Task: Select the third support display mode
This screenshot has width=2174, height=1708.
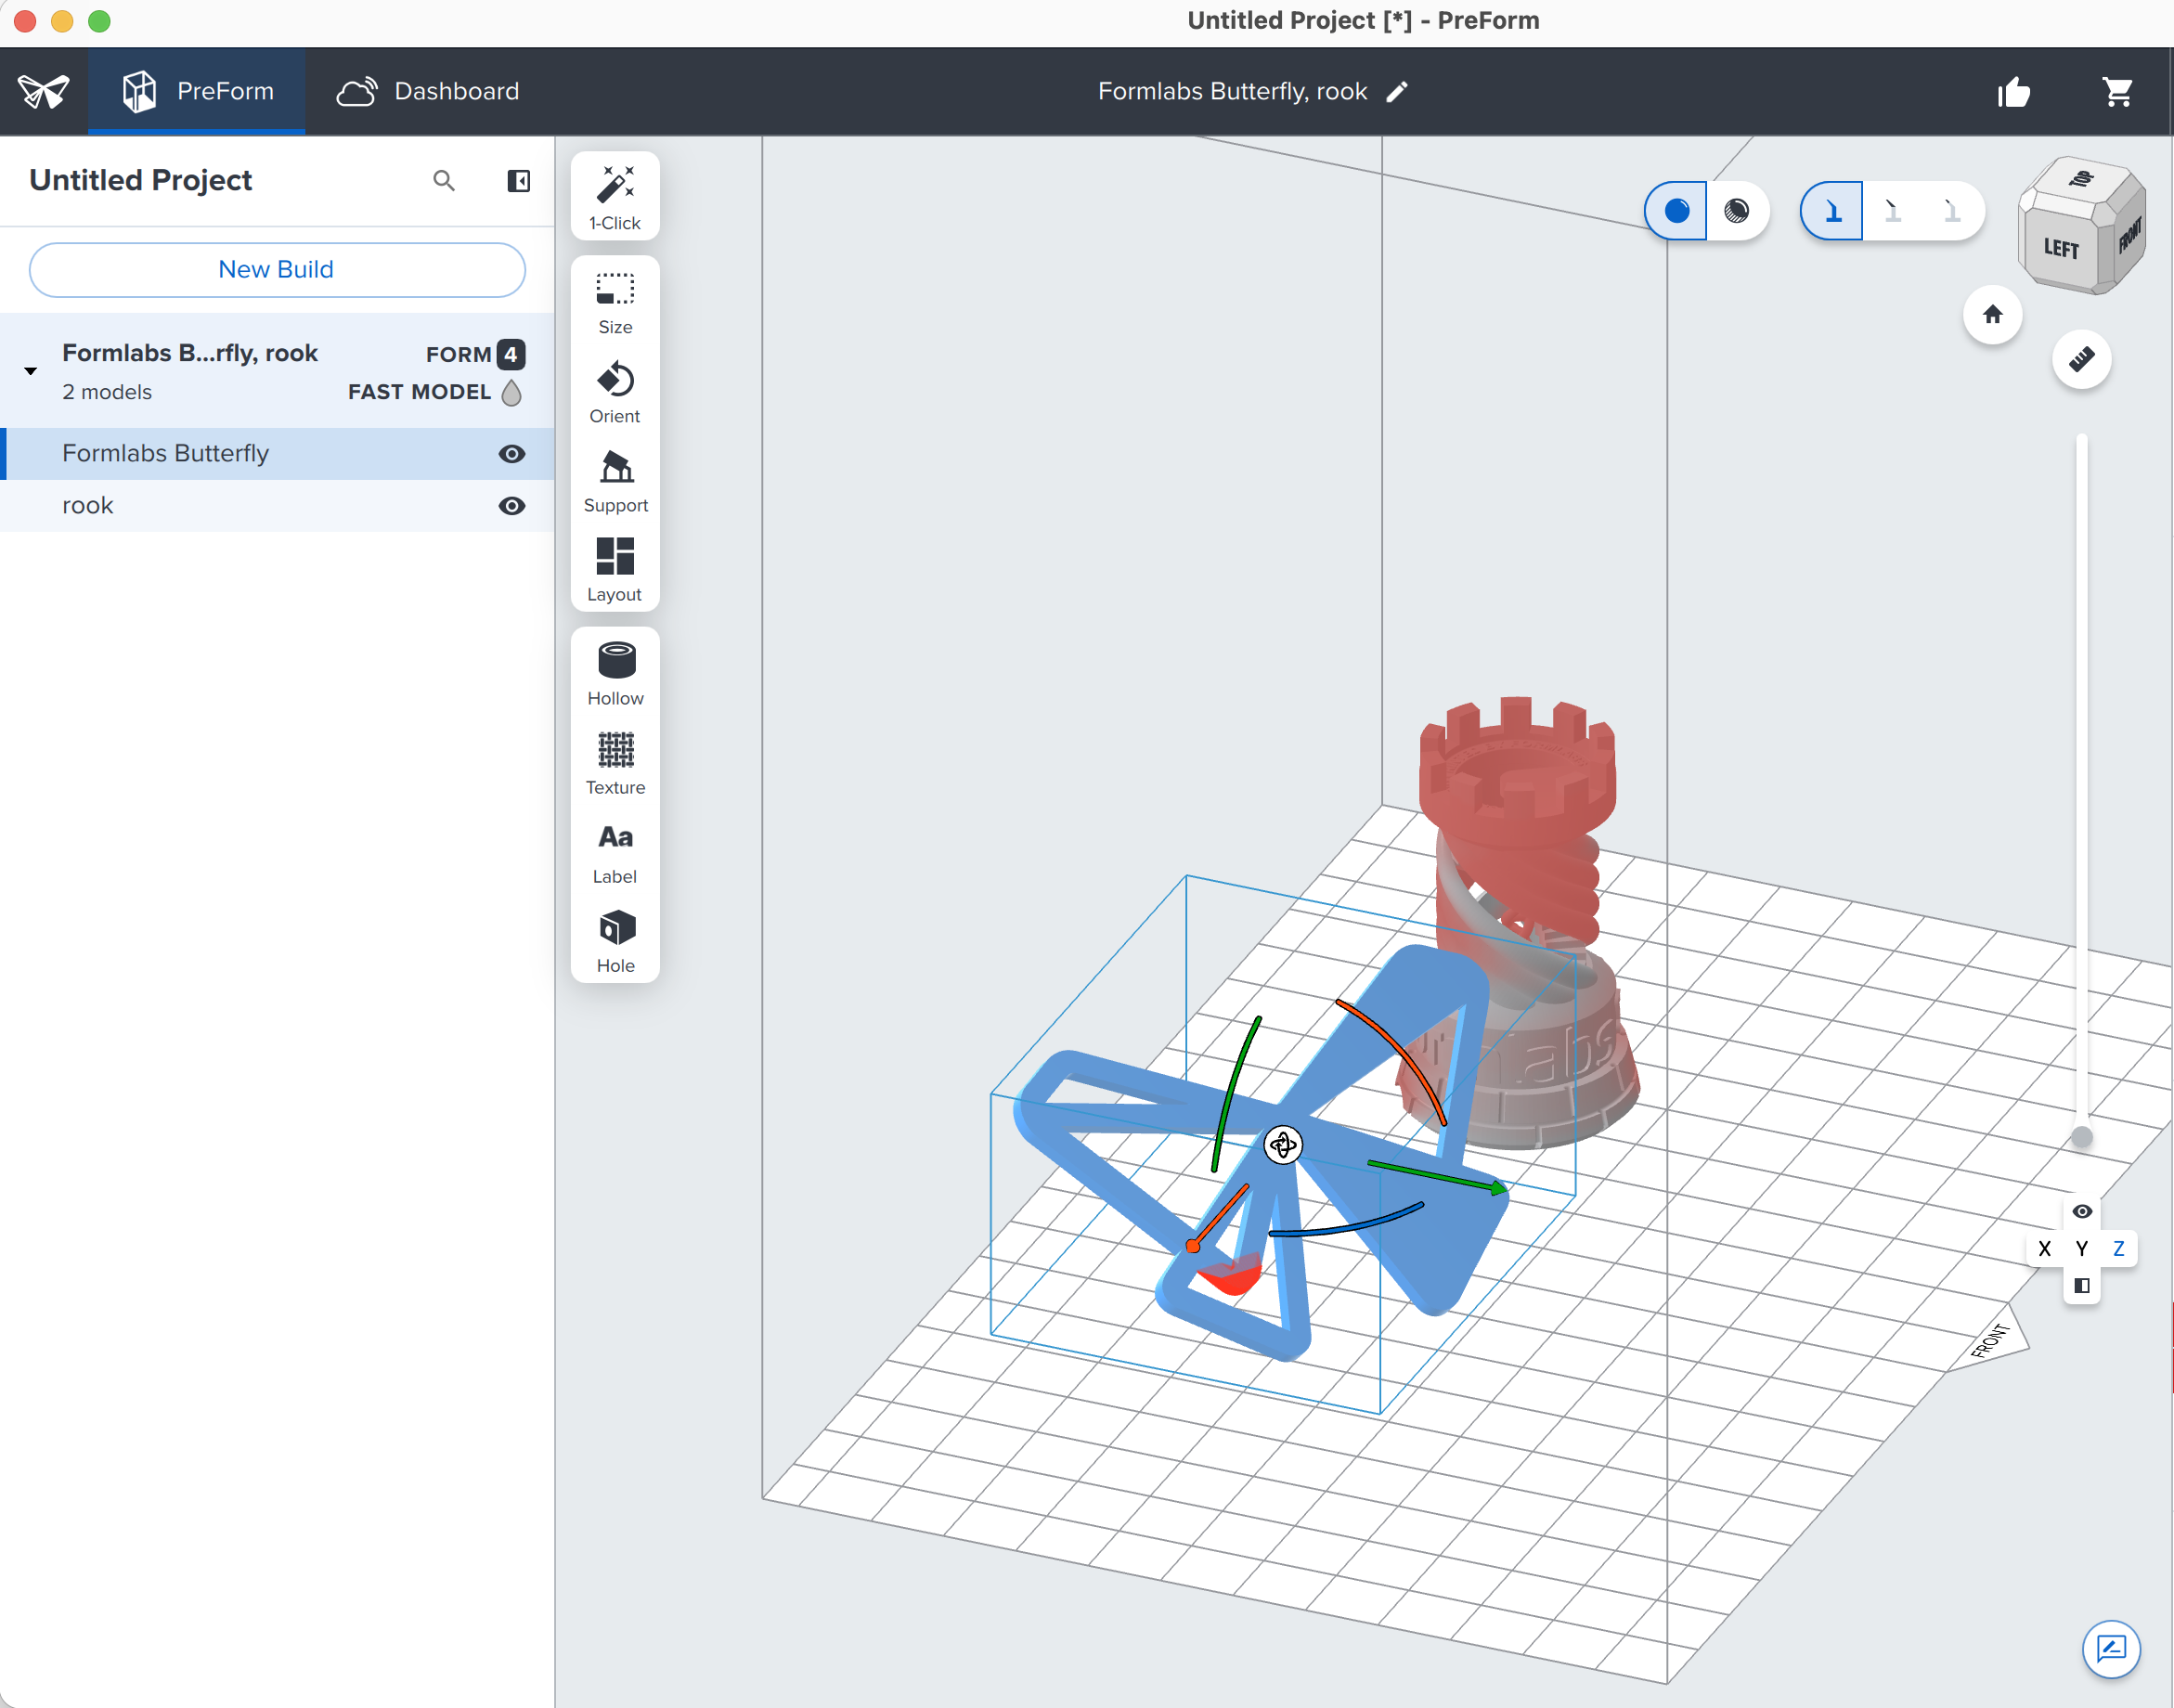Action: pyautogui.click(x=1951, y=211)
